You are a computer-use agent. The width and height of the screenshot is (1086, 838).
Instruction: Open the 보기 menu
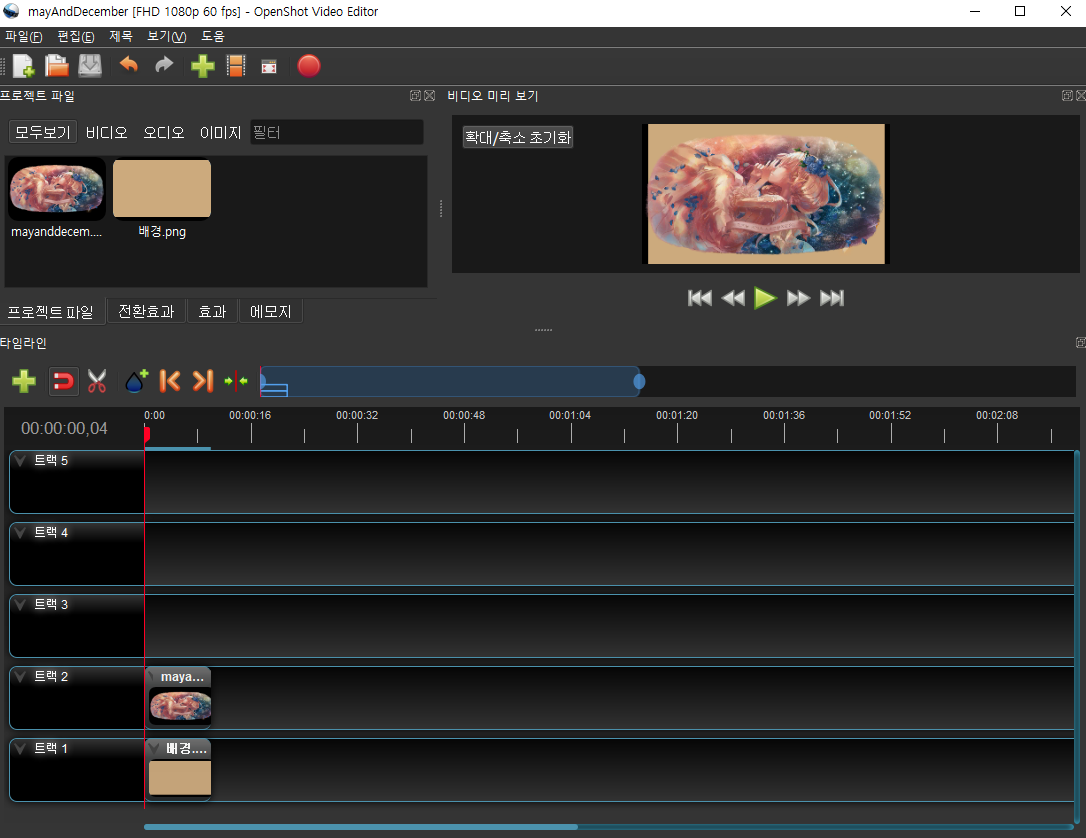coord(166,37)
